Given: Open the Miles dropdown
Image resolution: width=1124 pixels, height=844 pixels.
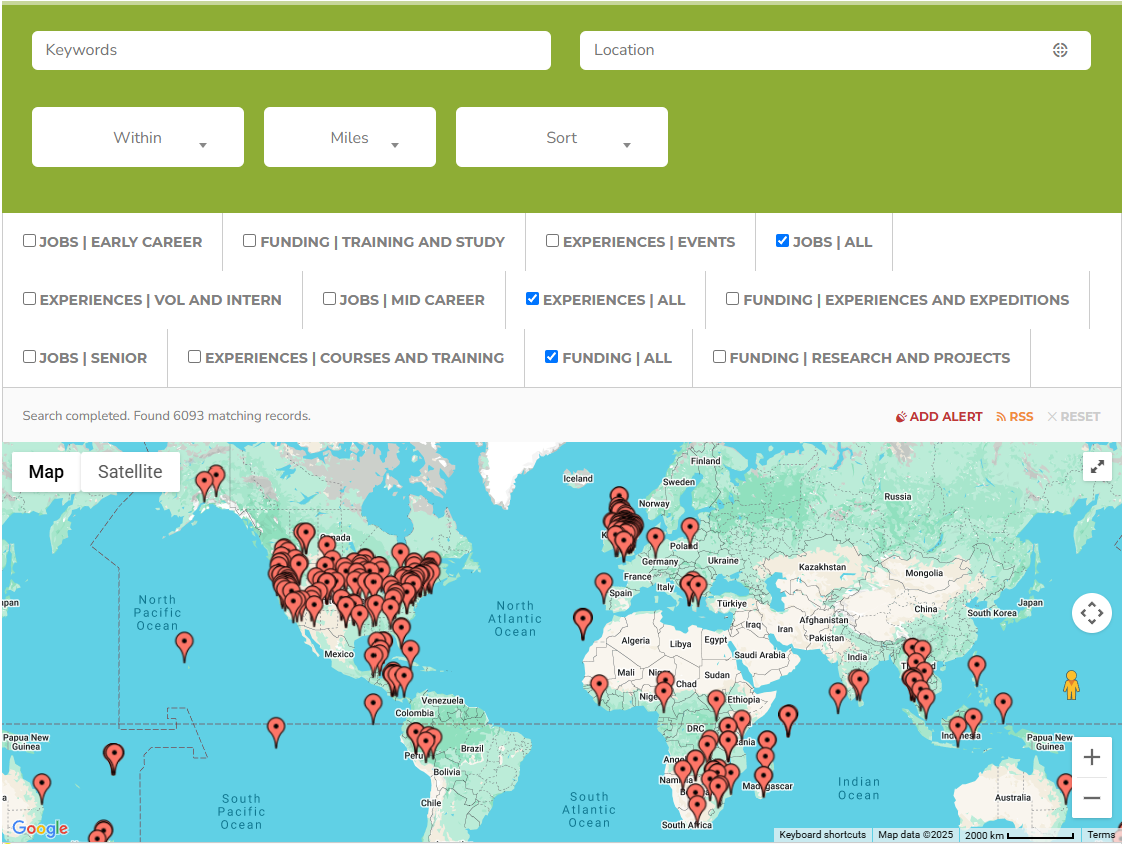Looking at the screenshot, I should [x=349, y=137].
